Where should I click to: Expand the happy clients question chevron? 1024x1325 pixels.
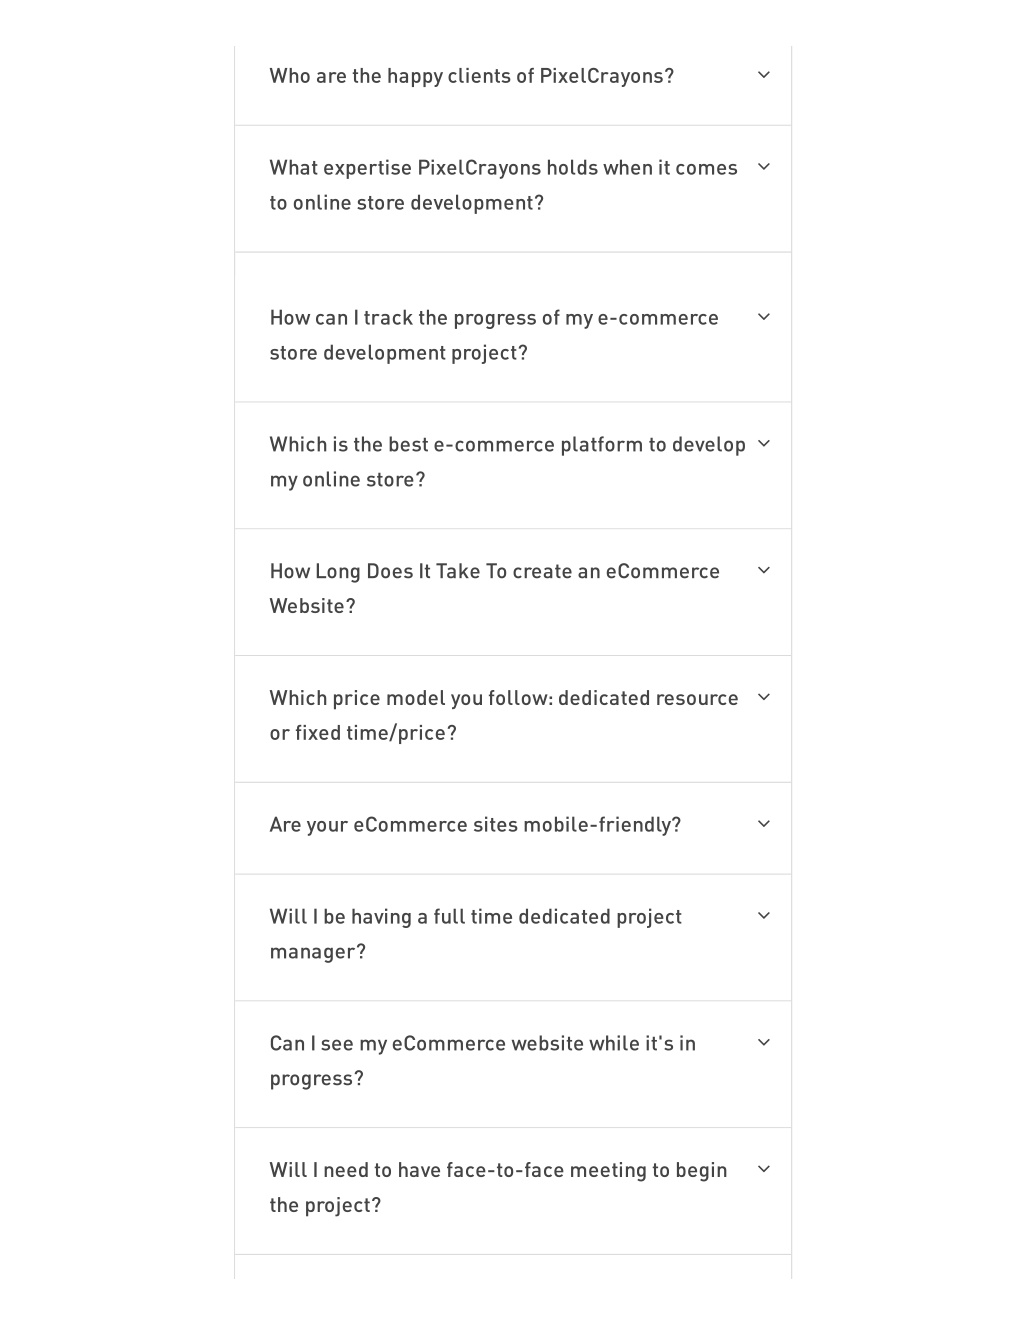[x=764, y=75]
